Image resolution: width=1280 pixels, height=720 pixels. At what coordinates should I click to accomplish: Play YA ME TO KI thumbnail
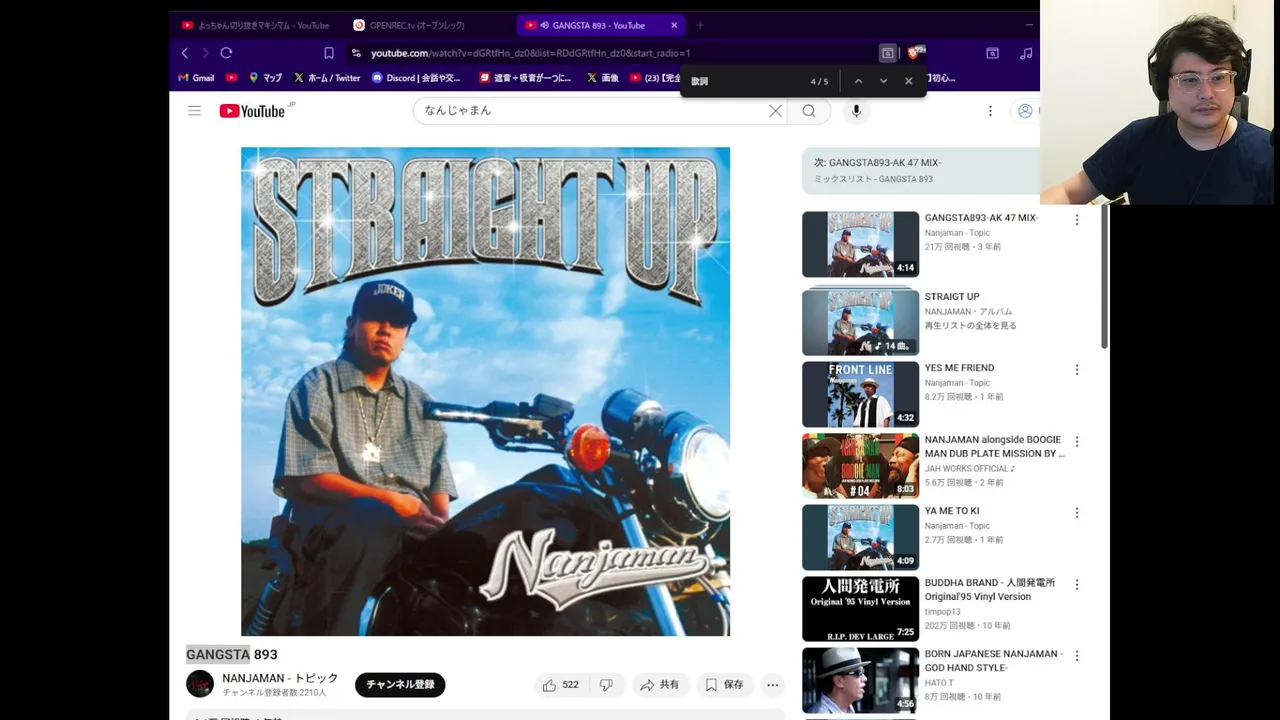tap(860, 537)
